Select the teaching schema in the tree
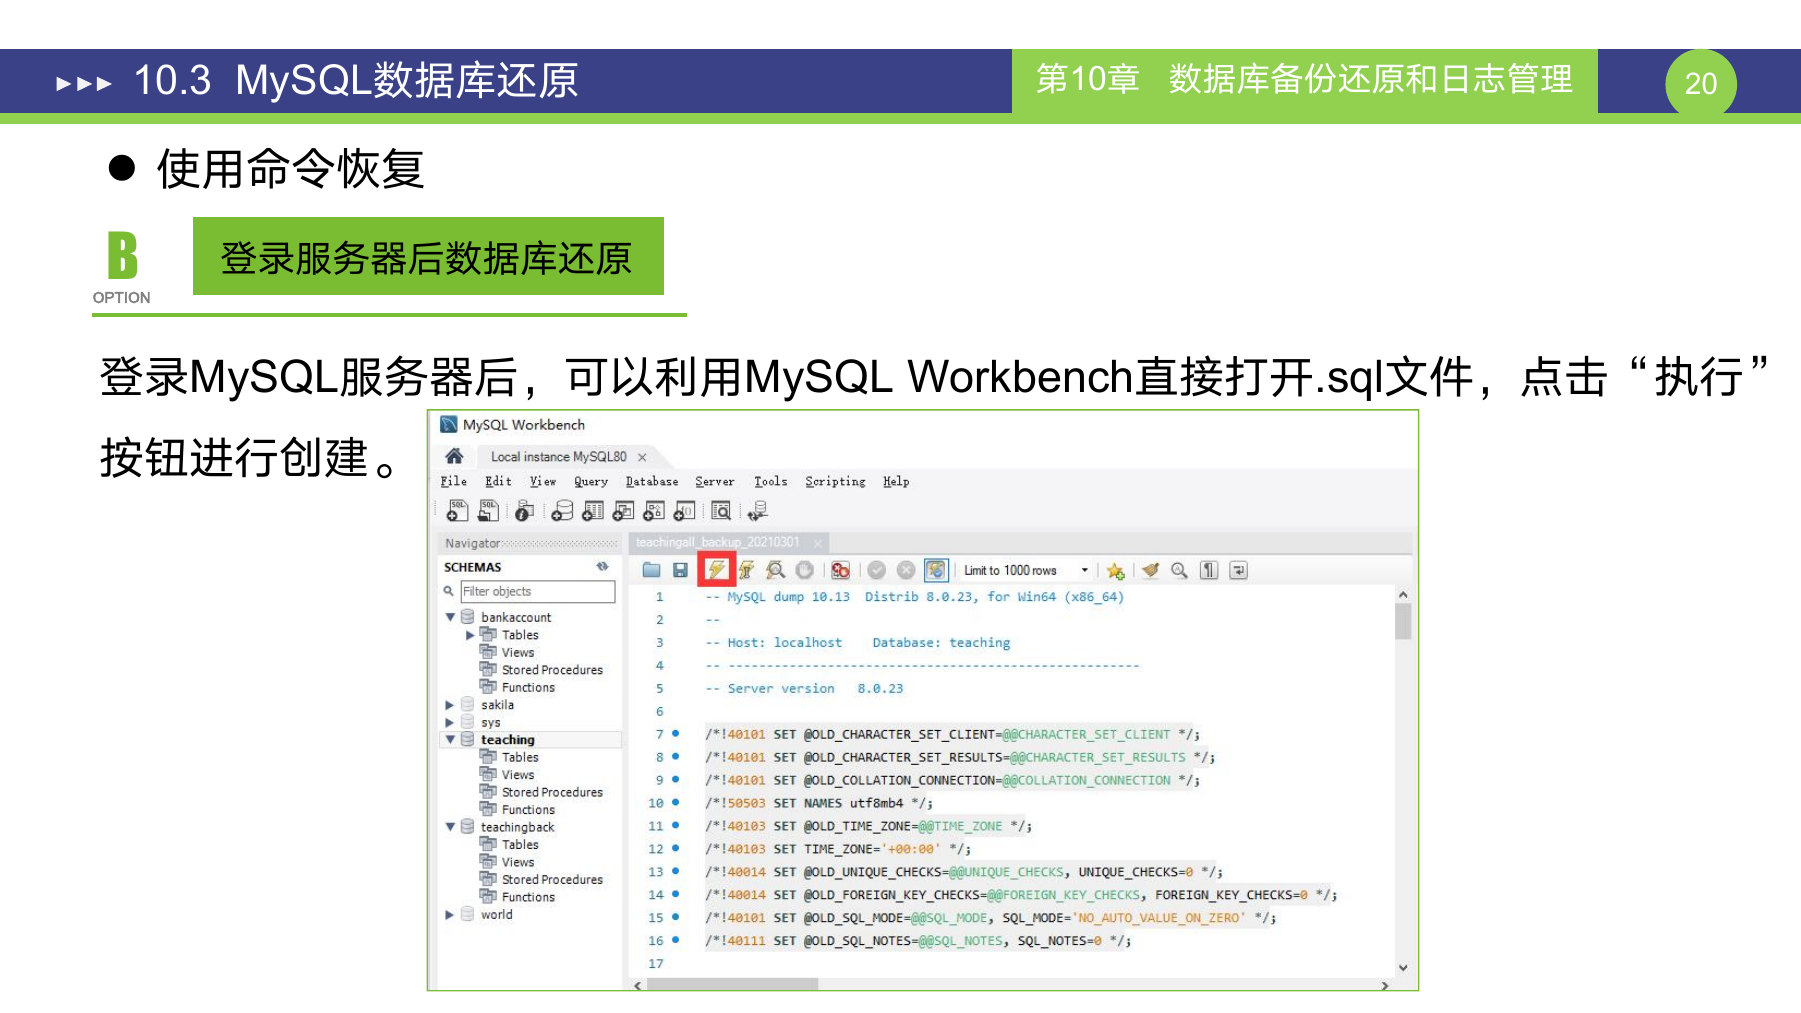Viewport: 1801px width, 1013px height. tap(508, 740)
